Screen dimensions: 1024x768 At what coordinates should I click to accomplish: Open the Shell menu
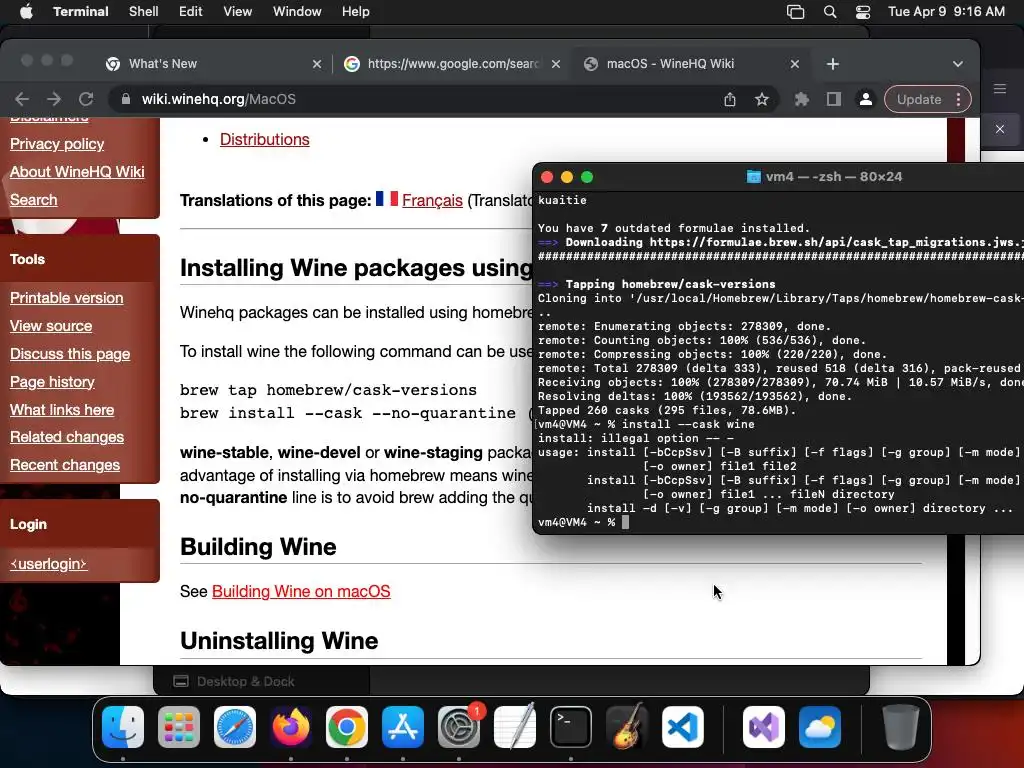[144, 12]
